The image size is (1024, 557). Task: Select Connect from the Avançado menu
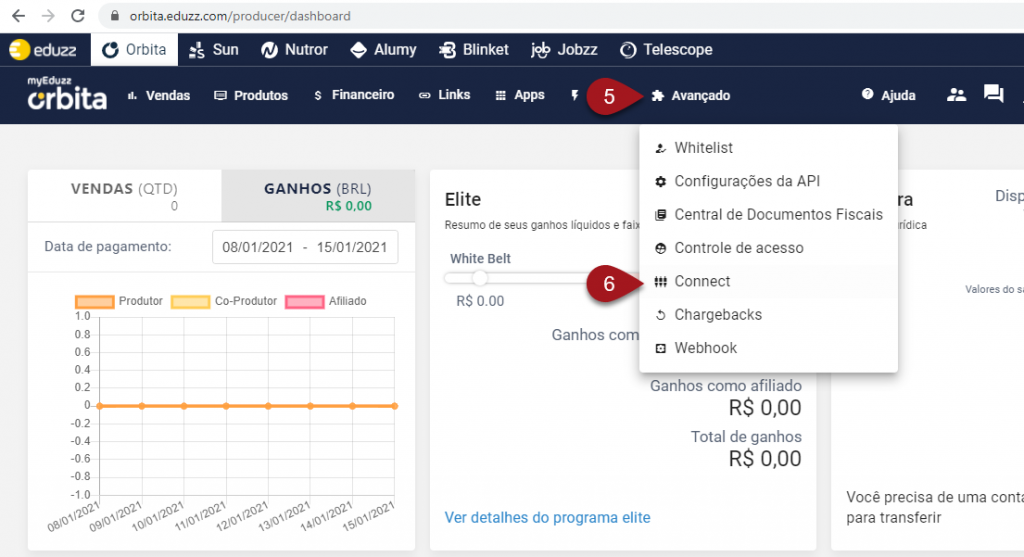click(702, 281)
